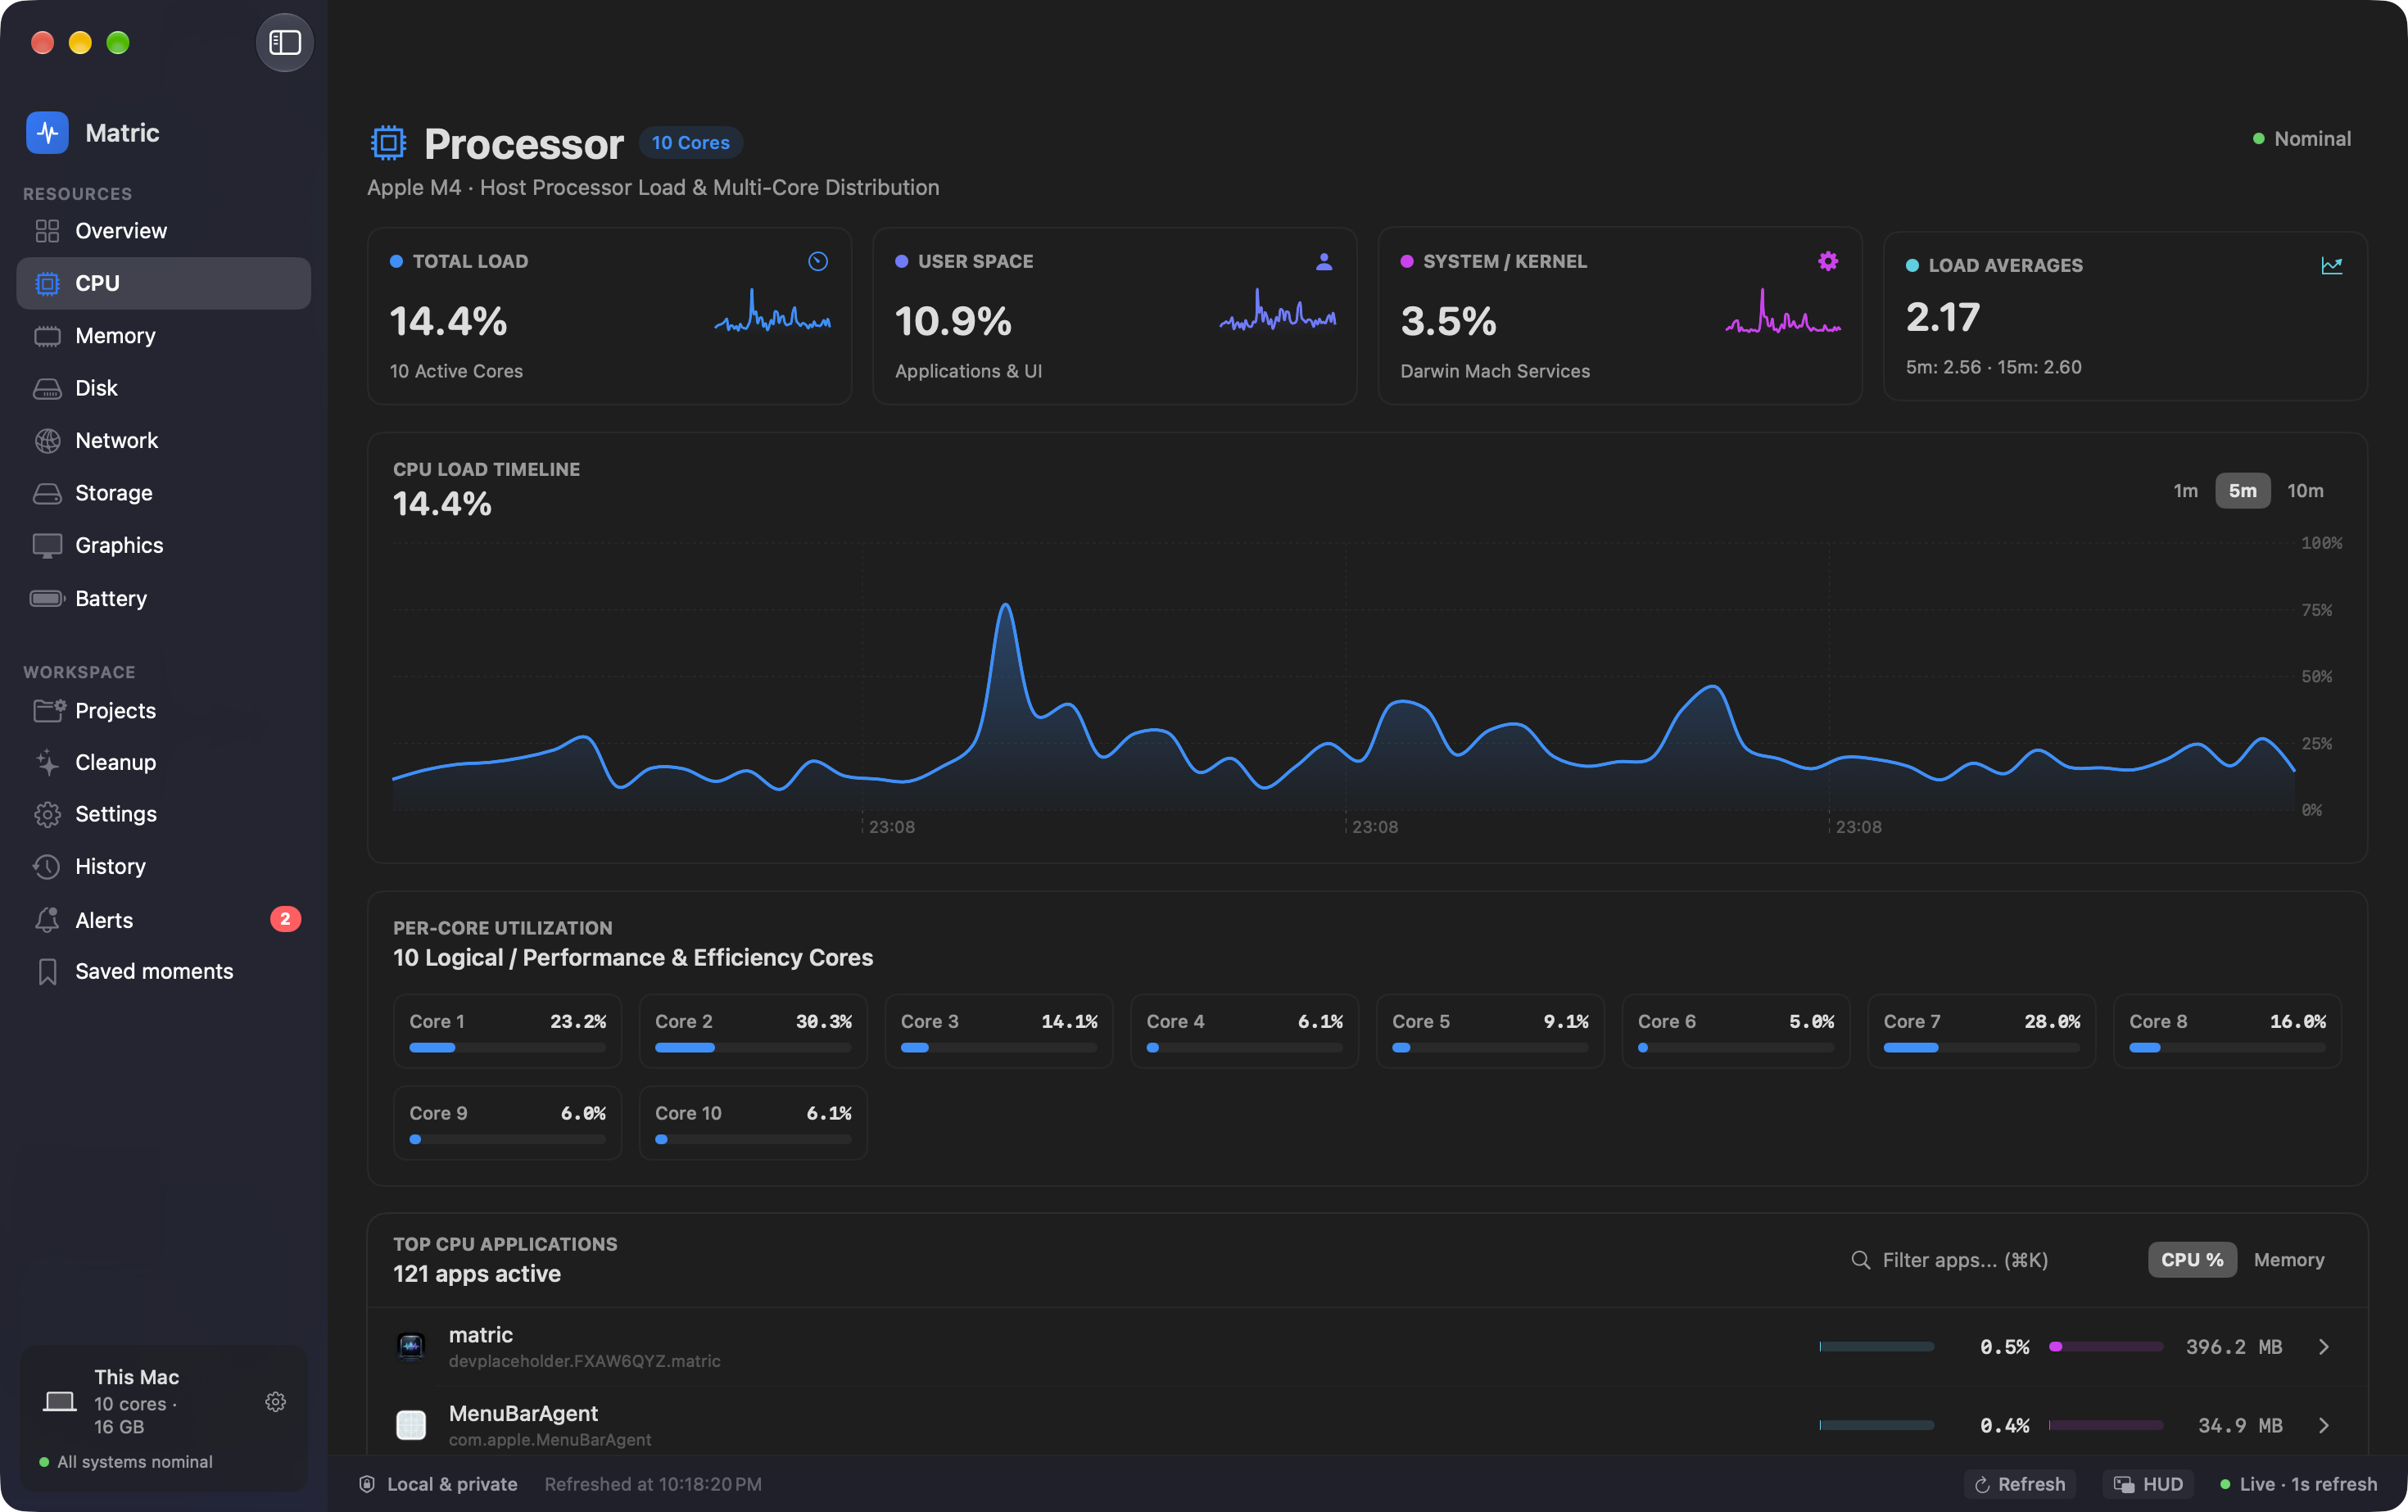This screenshot has width=2408, height=1512.
Task: Open the Memory section label
Action: [115, 336]
